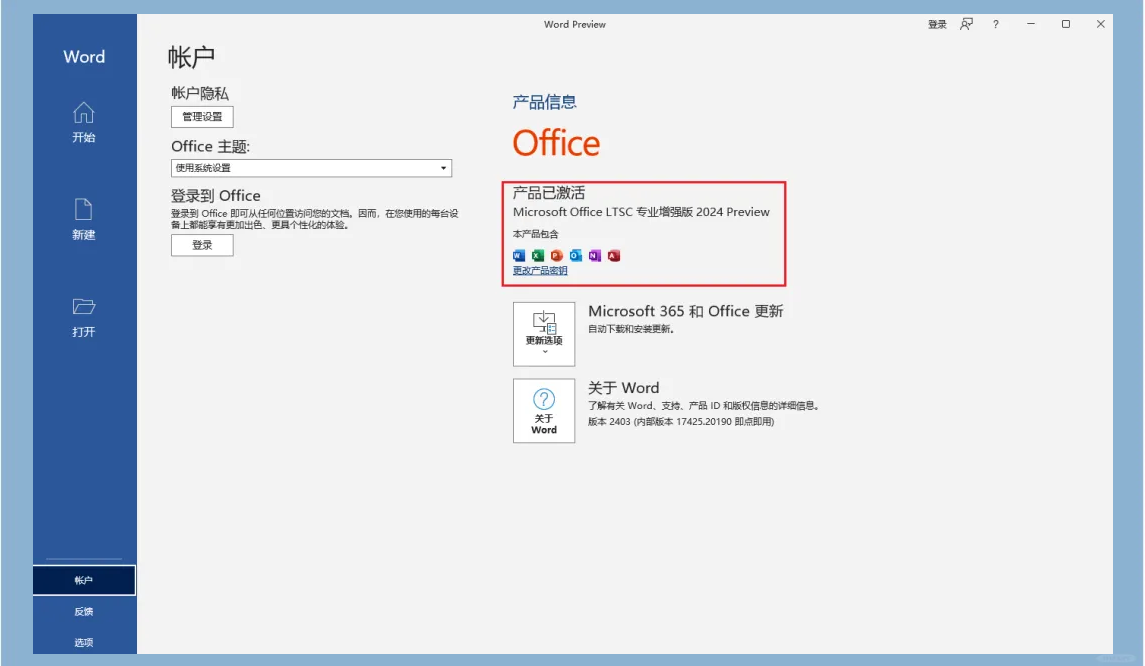
Task: Click the 产品信息 heading
Action: tap(545, 102)
